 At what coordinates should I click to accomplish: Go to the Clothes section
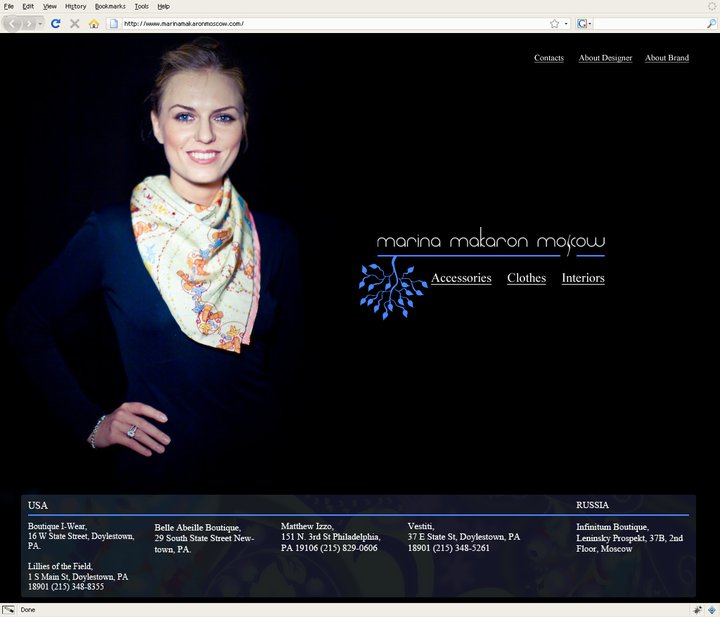(x=526, y=278)
